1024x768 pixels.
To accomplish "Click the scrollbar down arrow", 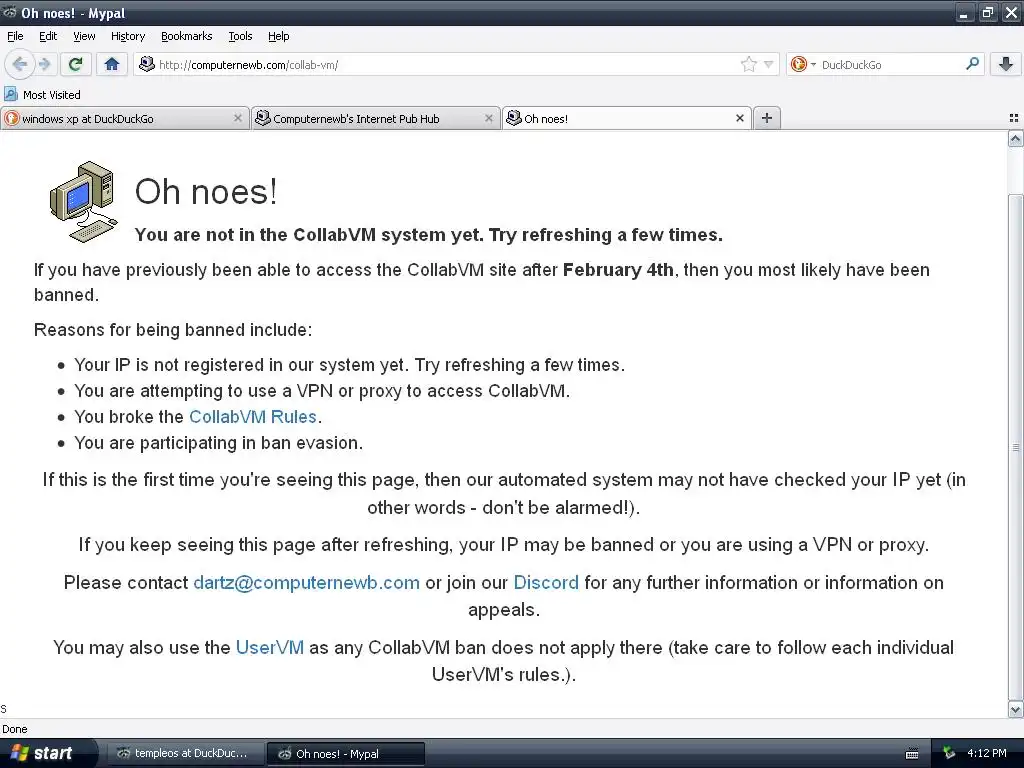I will click(x=1016, y=709).
